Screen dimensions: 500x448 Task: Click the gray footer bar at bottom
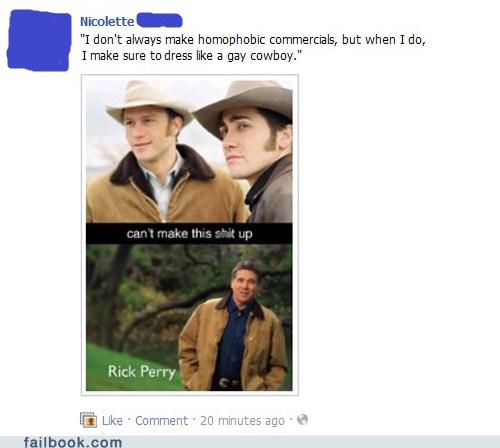pos(250,442)
